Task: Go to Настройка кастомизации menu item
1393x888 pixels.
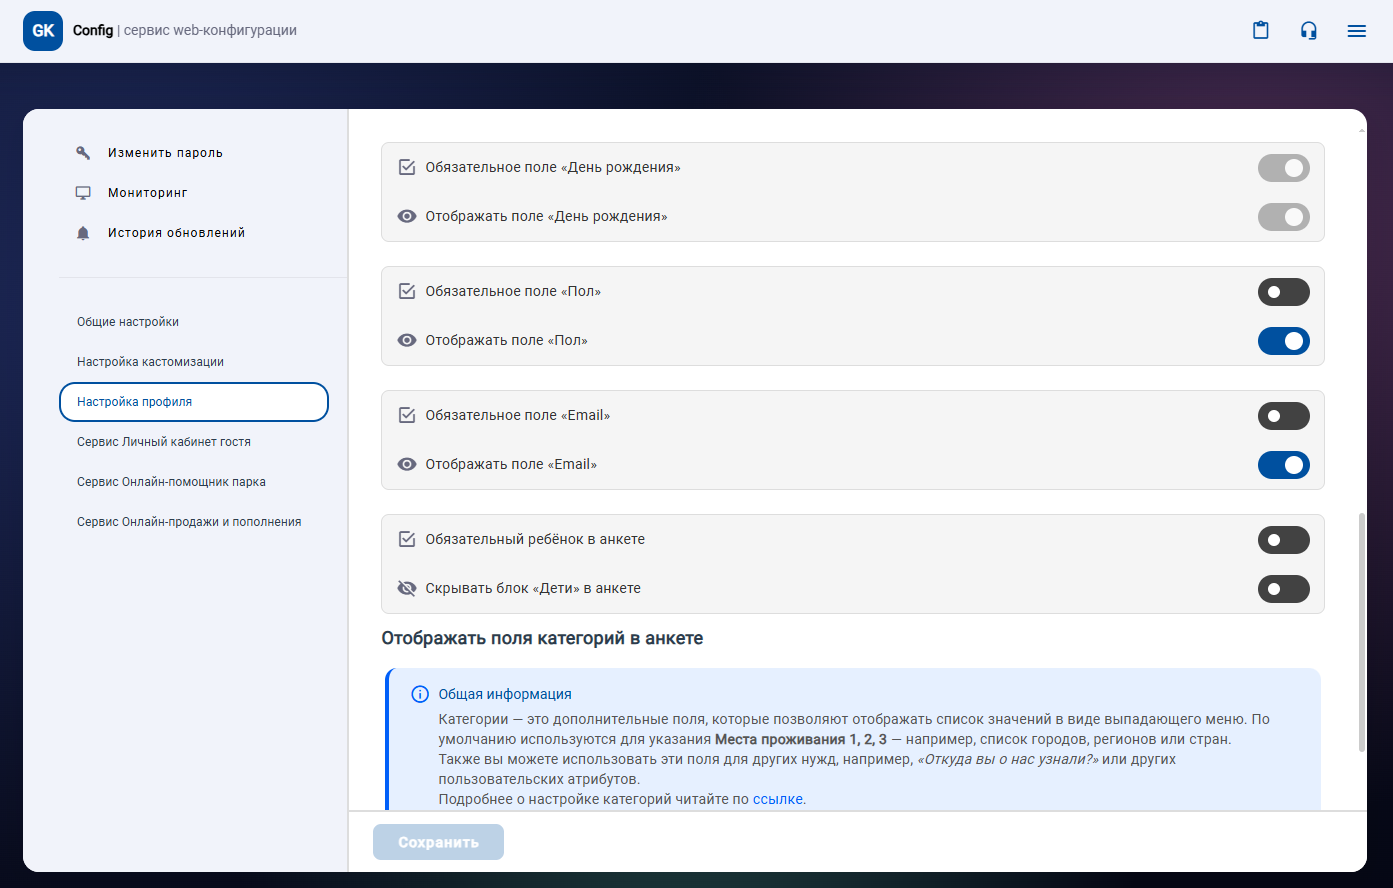Action: pyautogui.click(x=150, y=362)
